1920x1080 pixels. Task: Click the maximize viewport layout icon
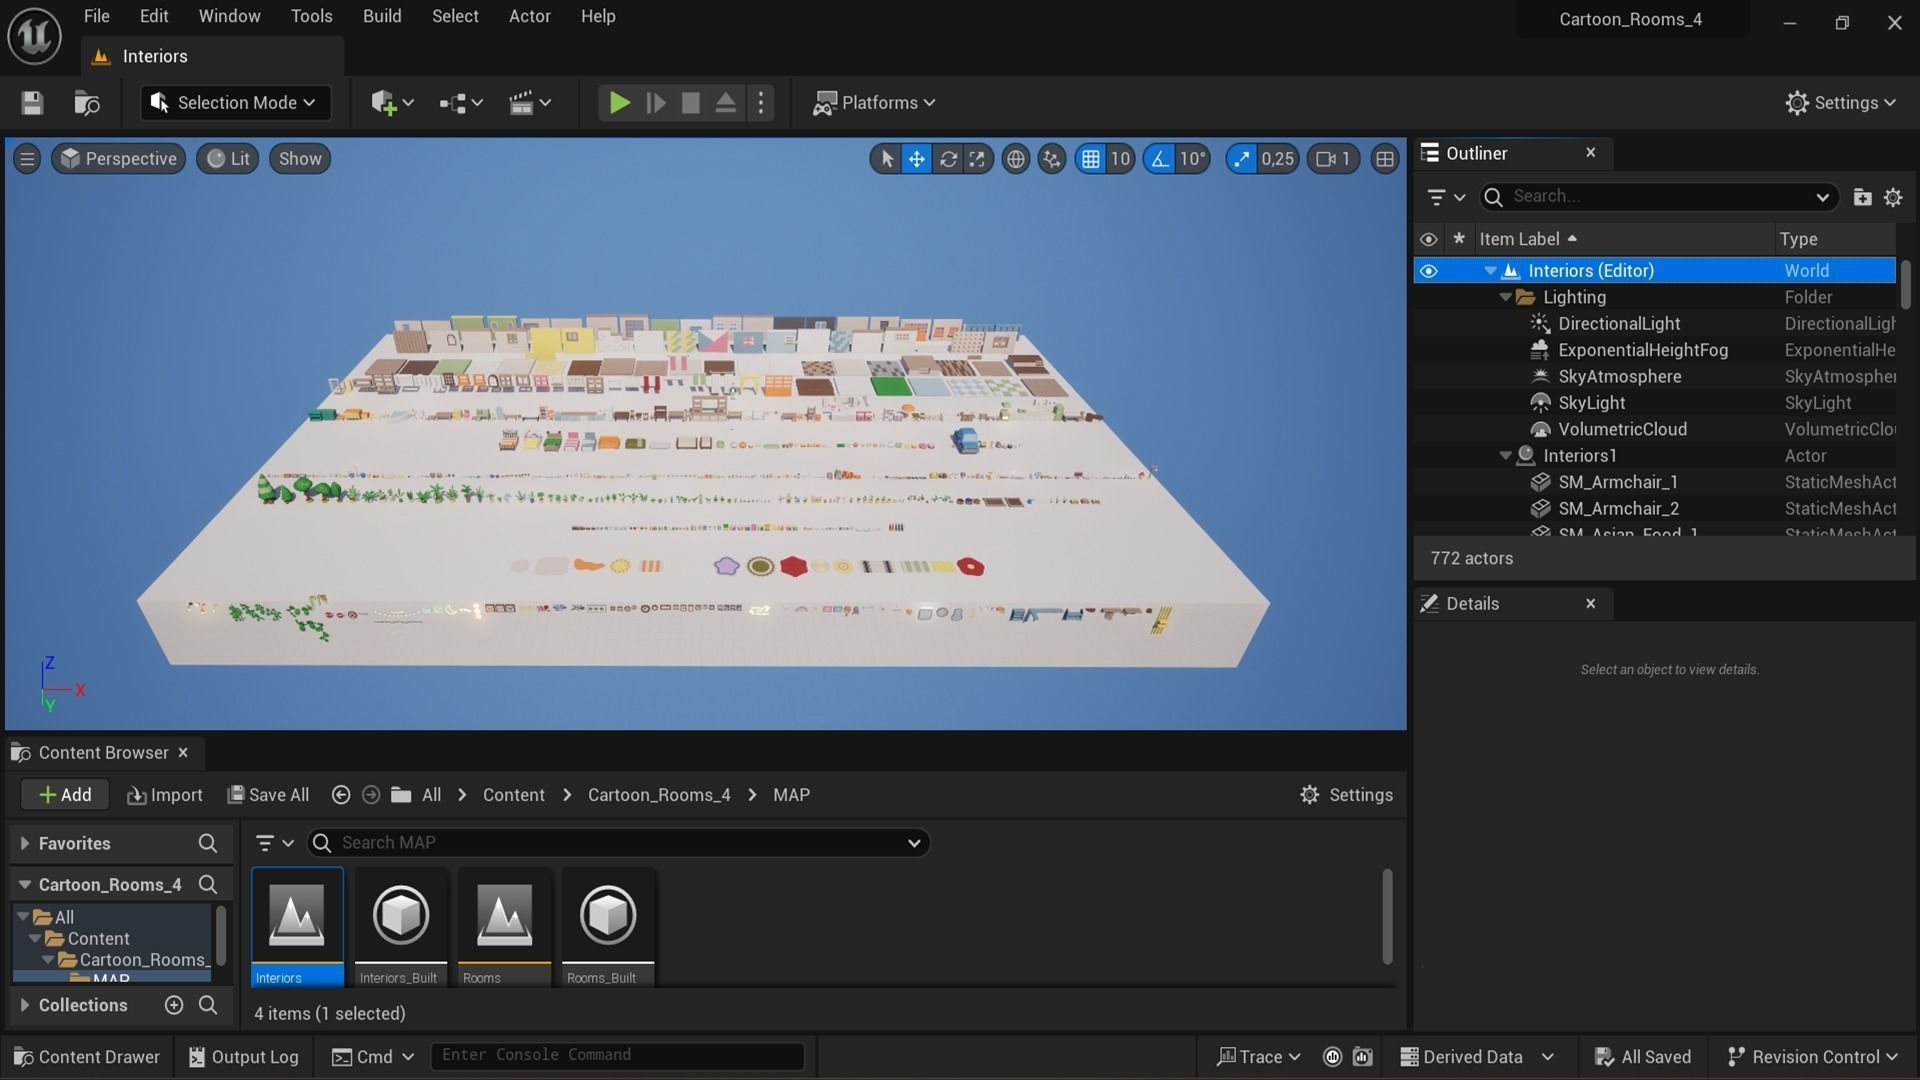1384,159
